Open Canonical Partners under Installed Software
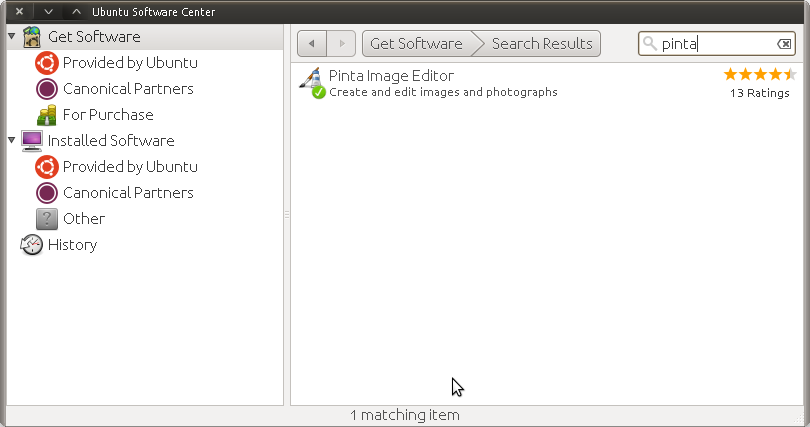 (x=128, y=193)
